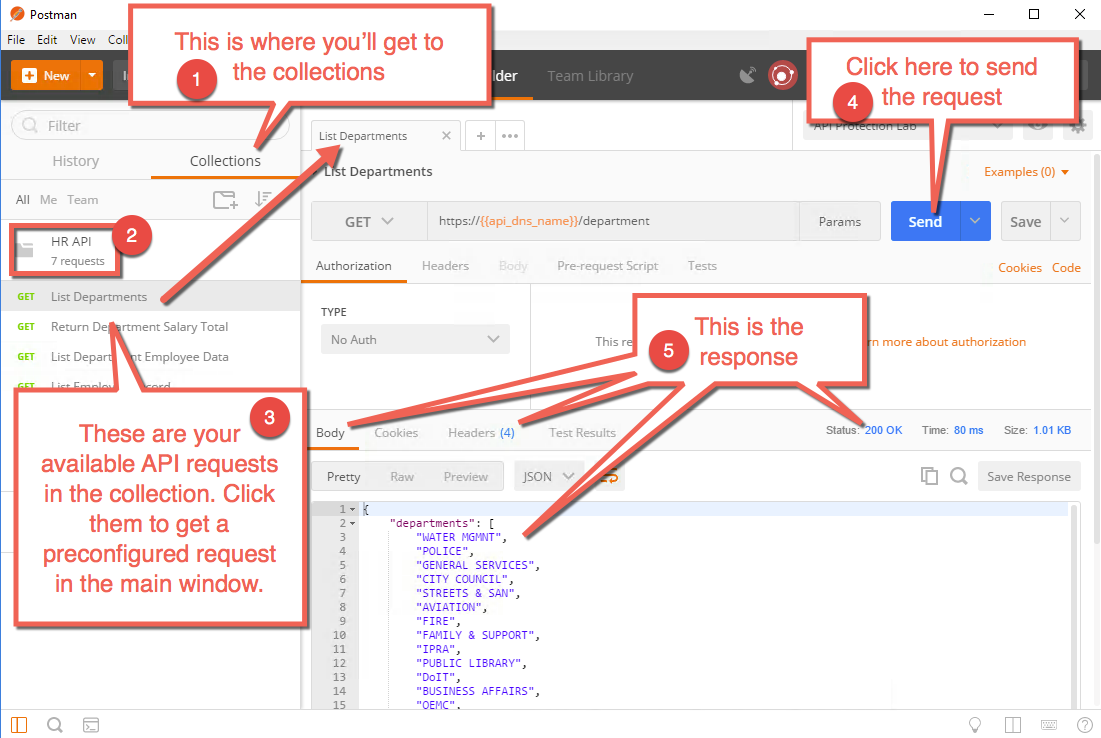Screen dimensions: 1101x738
Task: Select the Collections sidebar tab
Action: (225, 161)
